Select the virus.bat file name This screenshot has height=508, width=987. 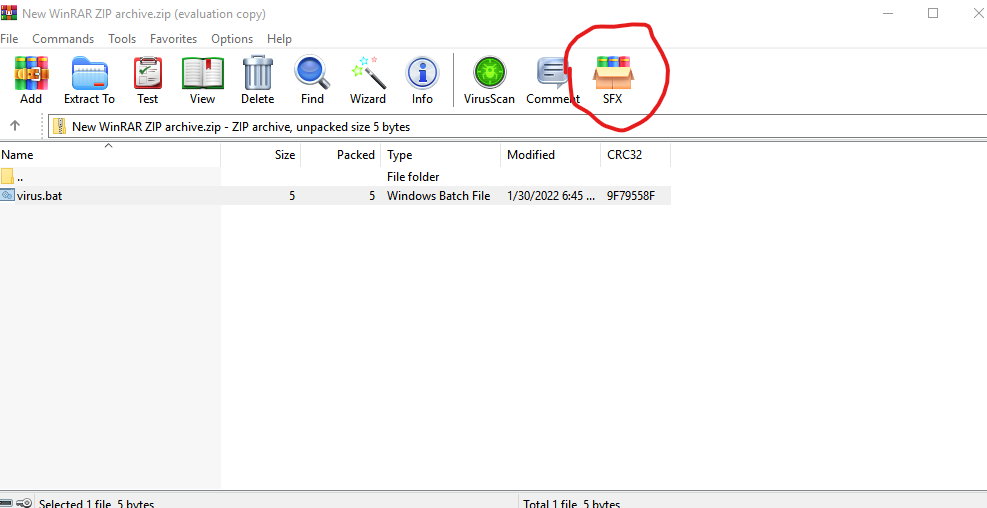[x=39, y=196]
